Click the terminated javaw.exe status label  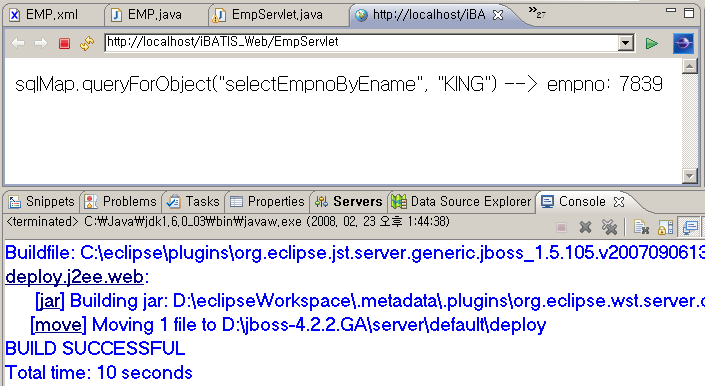click(228, 222)
